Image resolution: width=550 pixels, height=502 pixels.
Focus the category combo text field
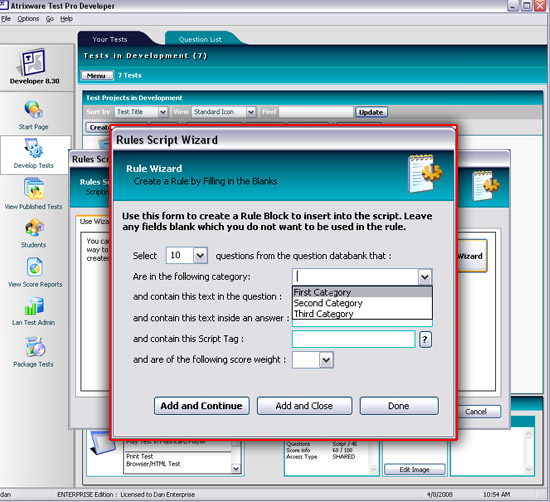coord(355,277)
